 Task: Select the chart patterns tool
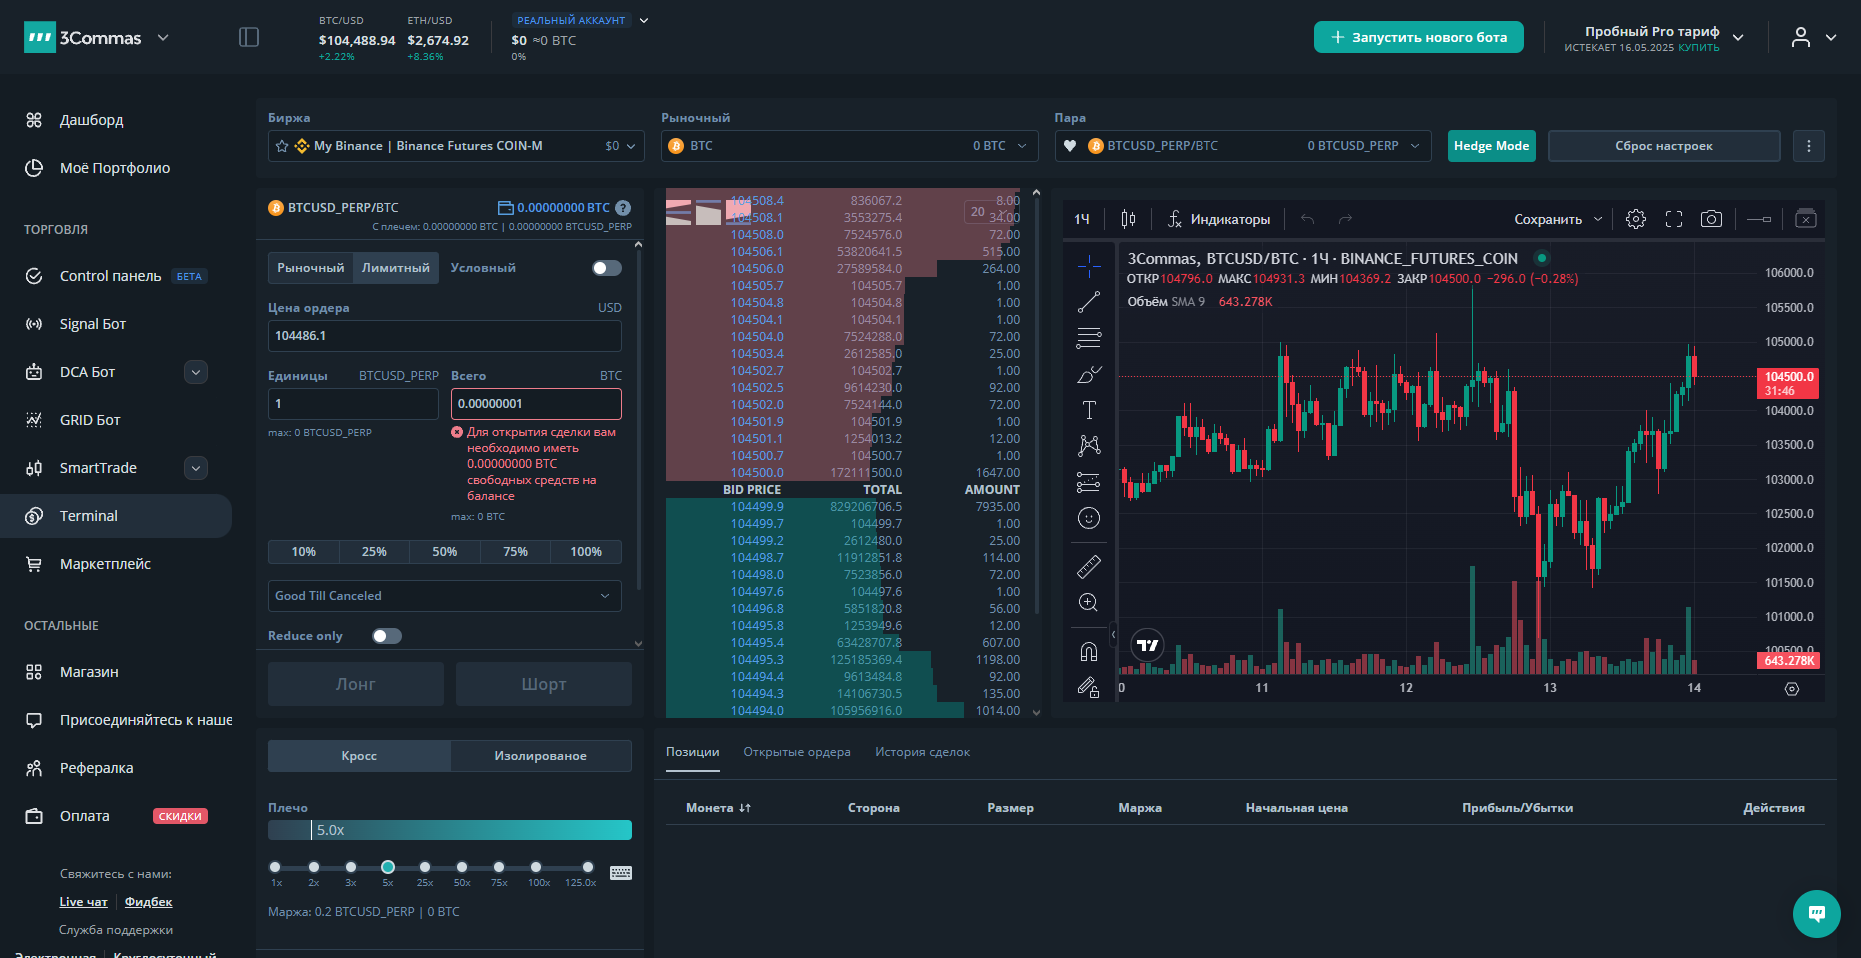pos(1089,446)
